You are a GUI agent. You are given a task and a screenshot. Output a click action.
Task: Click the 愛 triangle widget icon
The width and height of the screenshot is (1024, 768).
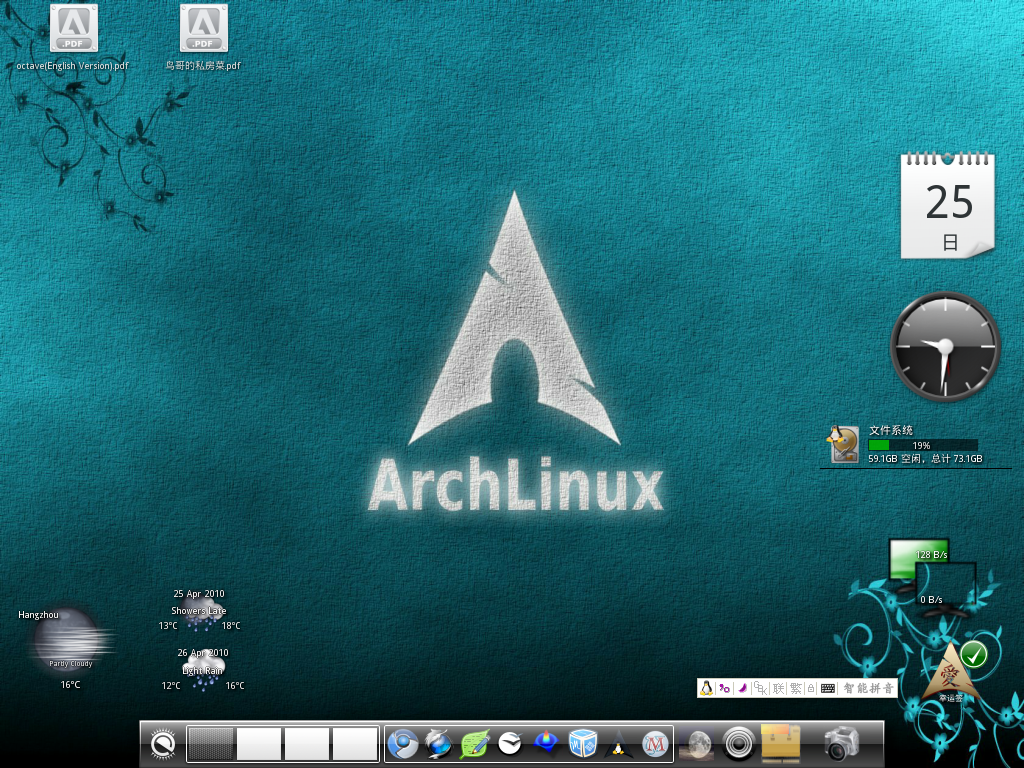[951, 673]
